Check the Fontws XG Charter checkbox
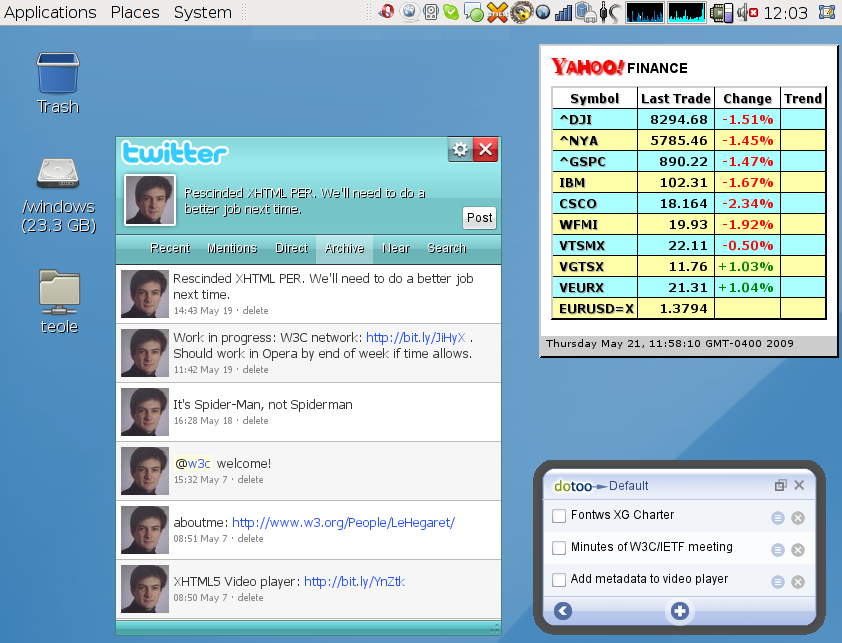 point(560,516)
